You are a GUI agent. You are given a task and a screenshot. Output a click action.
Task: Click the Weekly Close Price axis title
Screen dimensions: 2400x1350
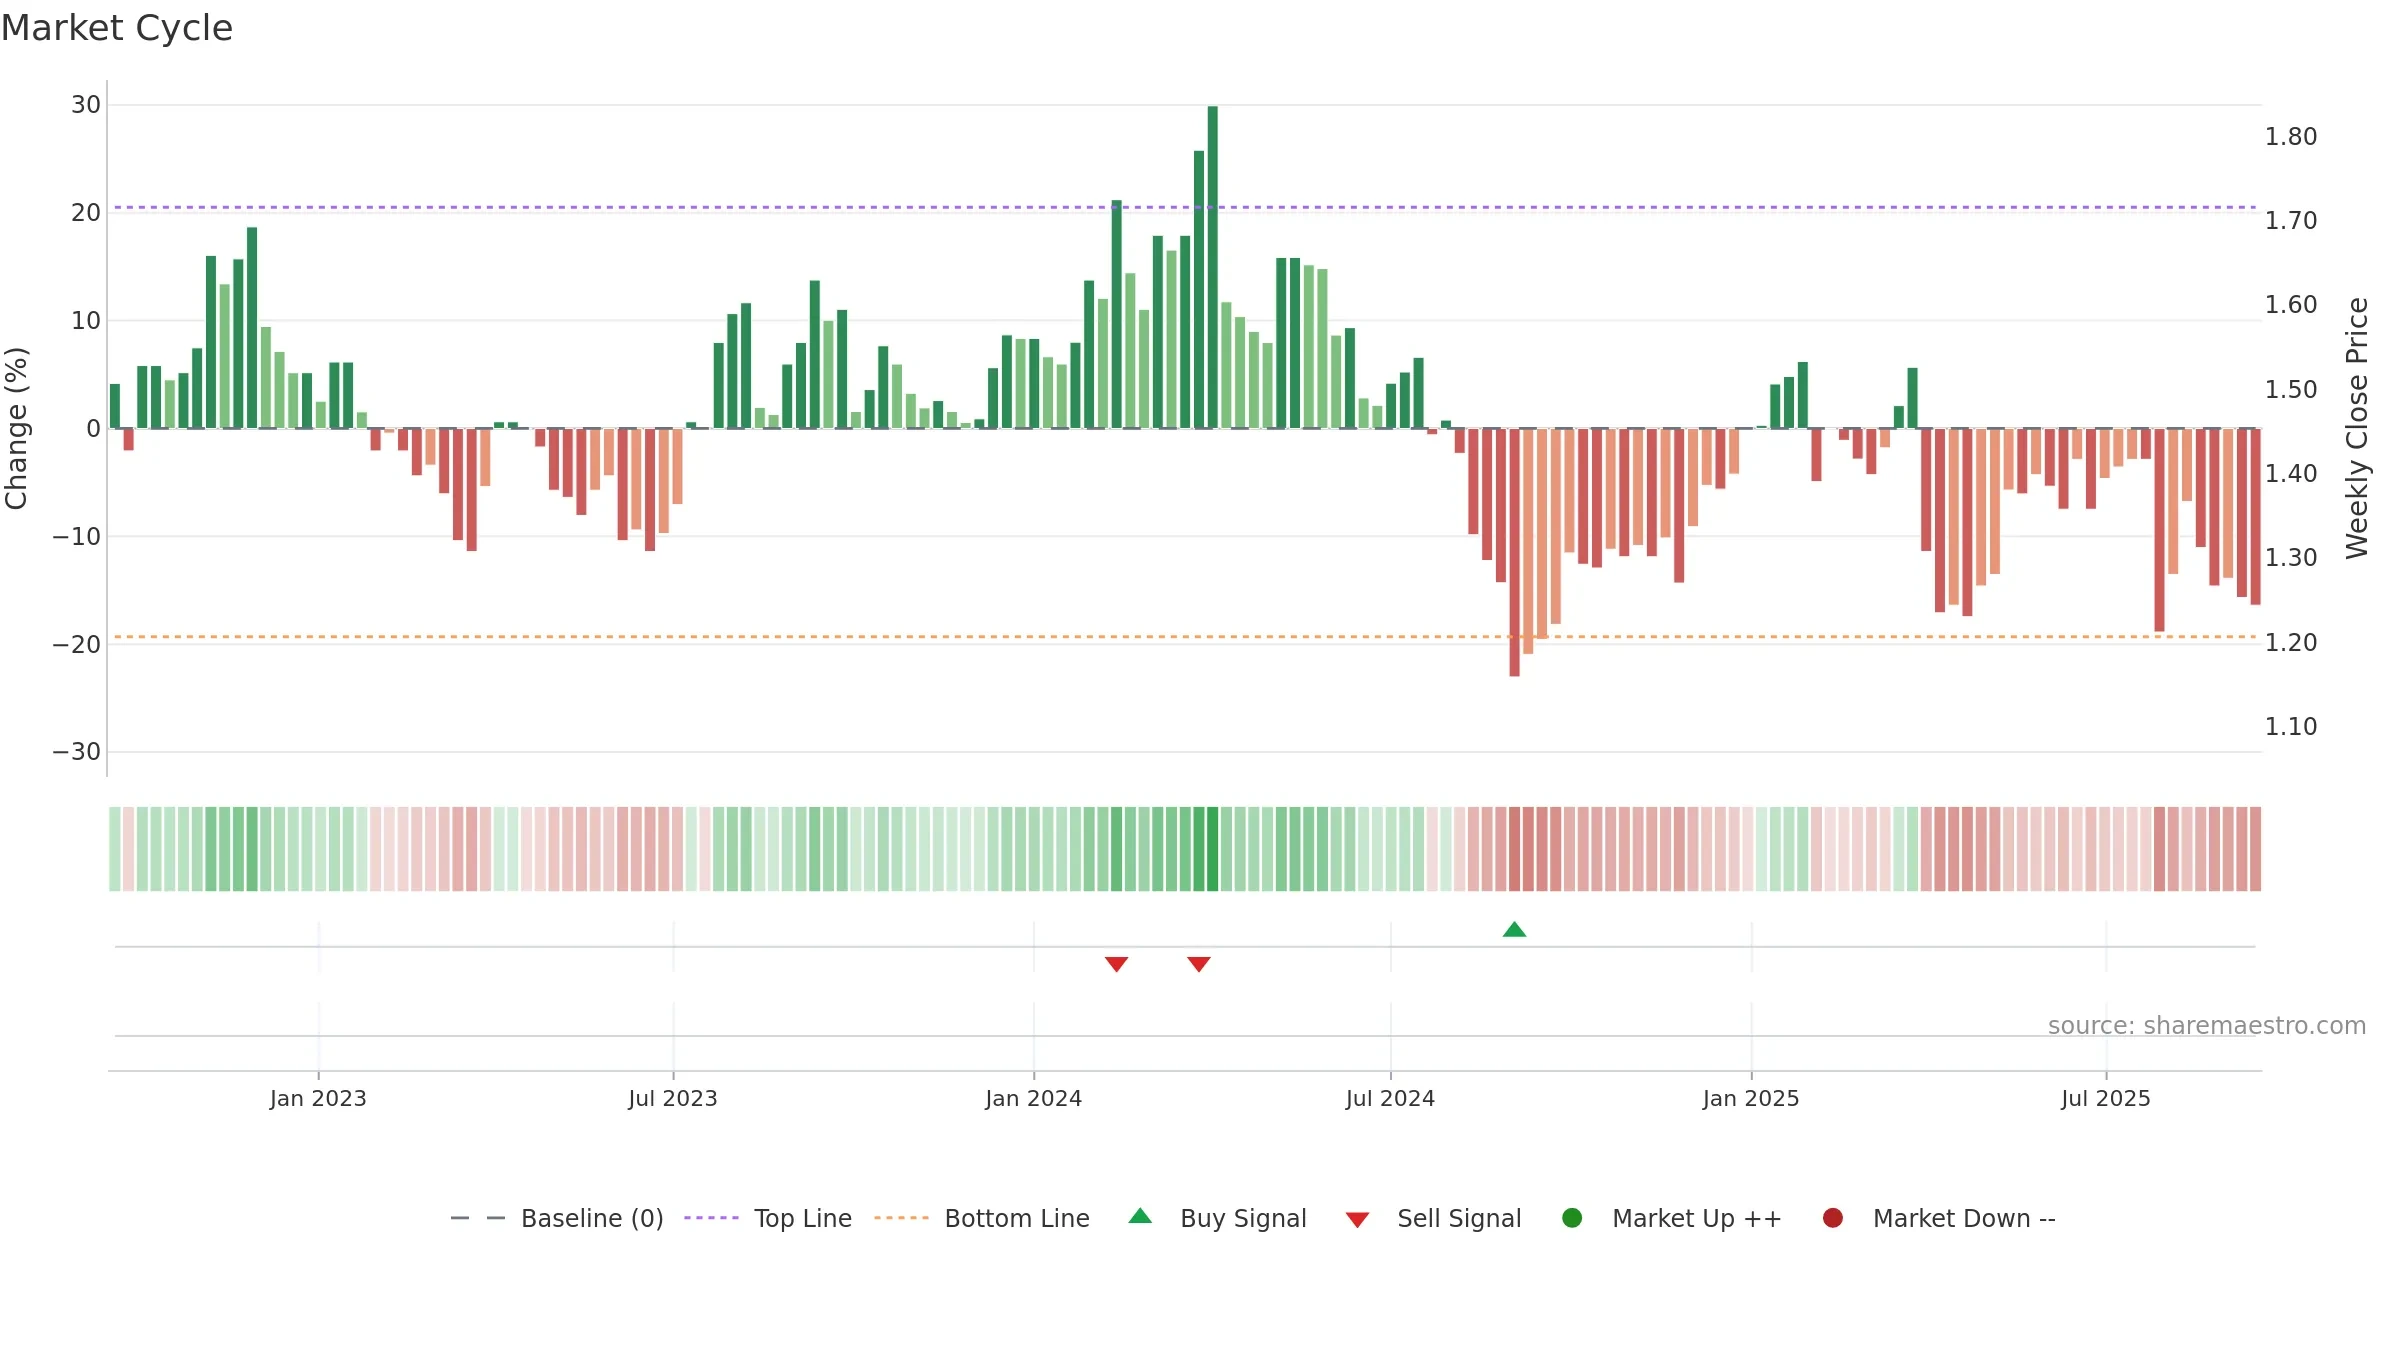tap(2357, 428)
